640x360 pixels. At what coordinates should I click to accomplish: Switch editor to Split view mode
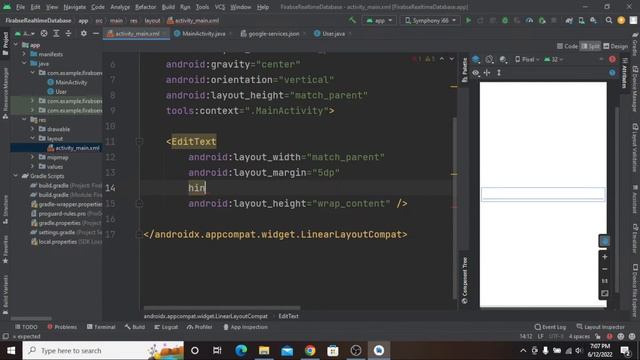590,46
